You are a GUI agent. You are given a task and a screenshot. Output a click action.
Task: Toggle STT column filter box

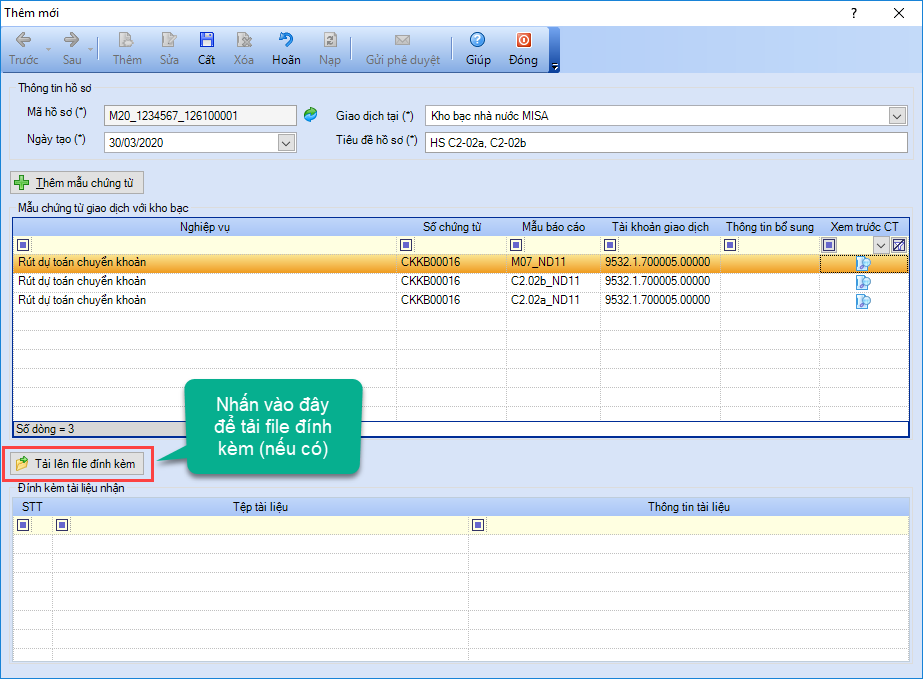pos(23,525)
